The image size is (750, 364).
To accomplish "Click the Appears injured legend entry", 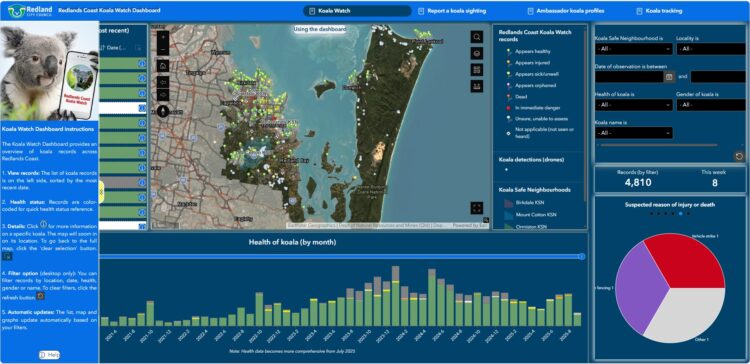I will pos(528,63).
